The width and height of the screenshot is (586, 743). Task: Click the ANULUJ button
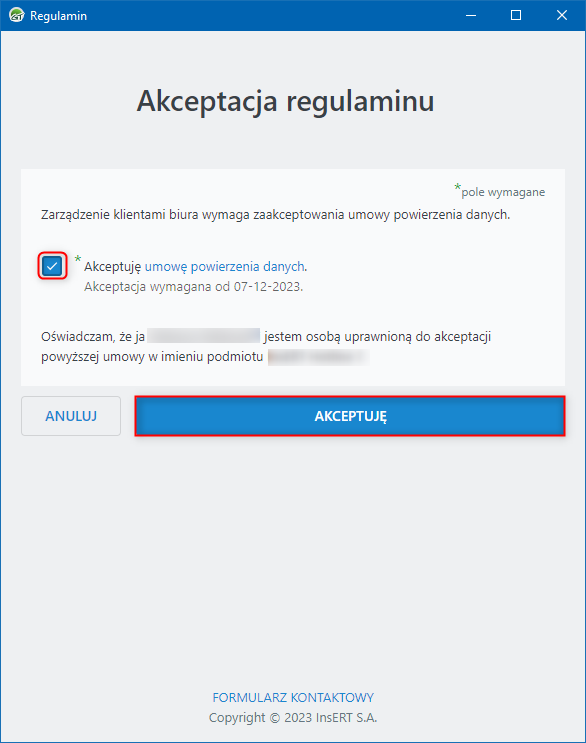point(71,416)
